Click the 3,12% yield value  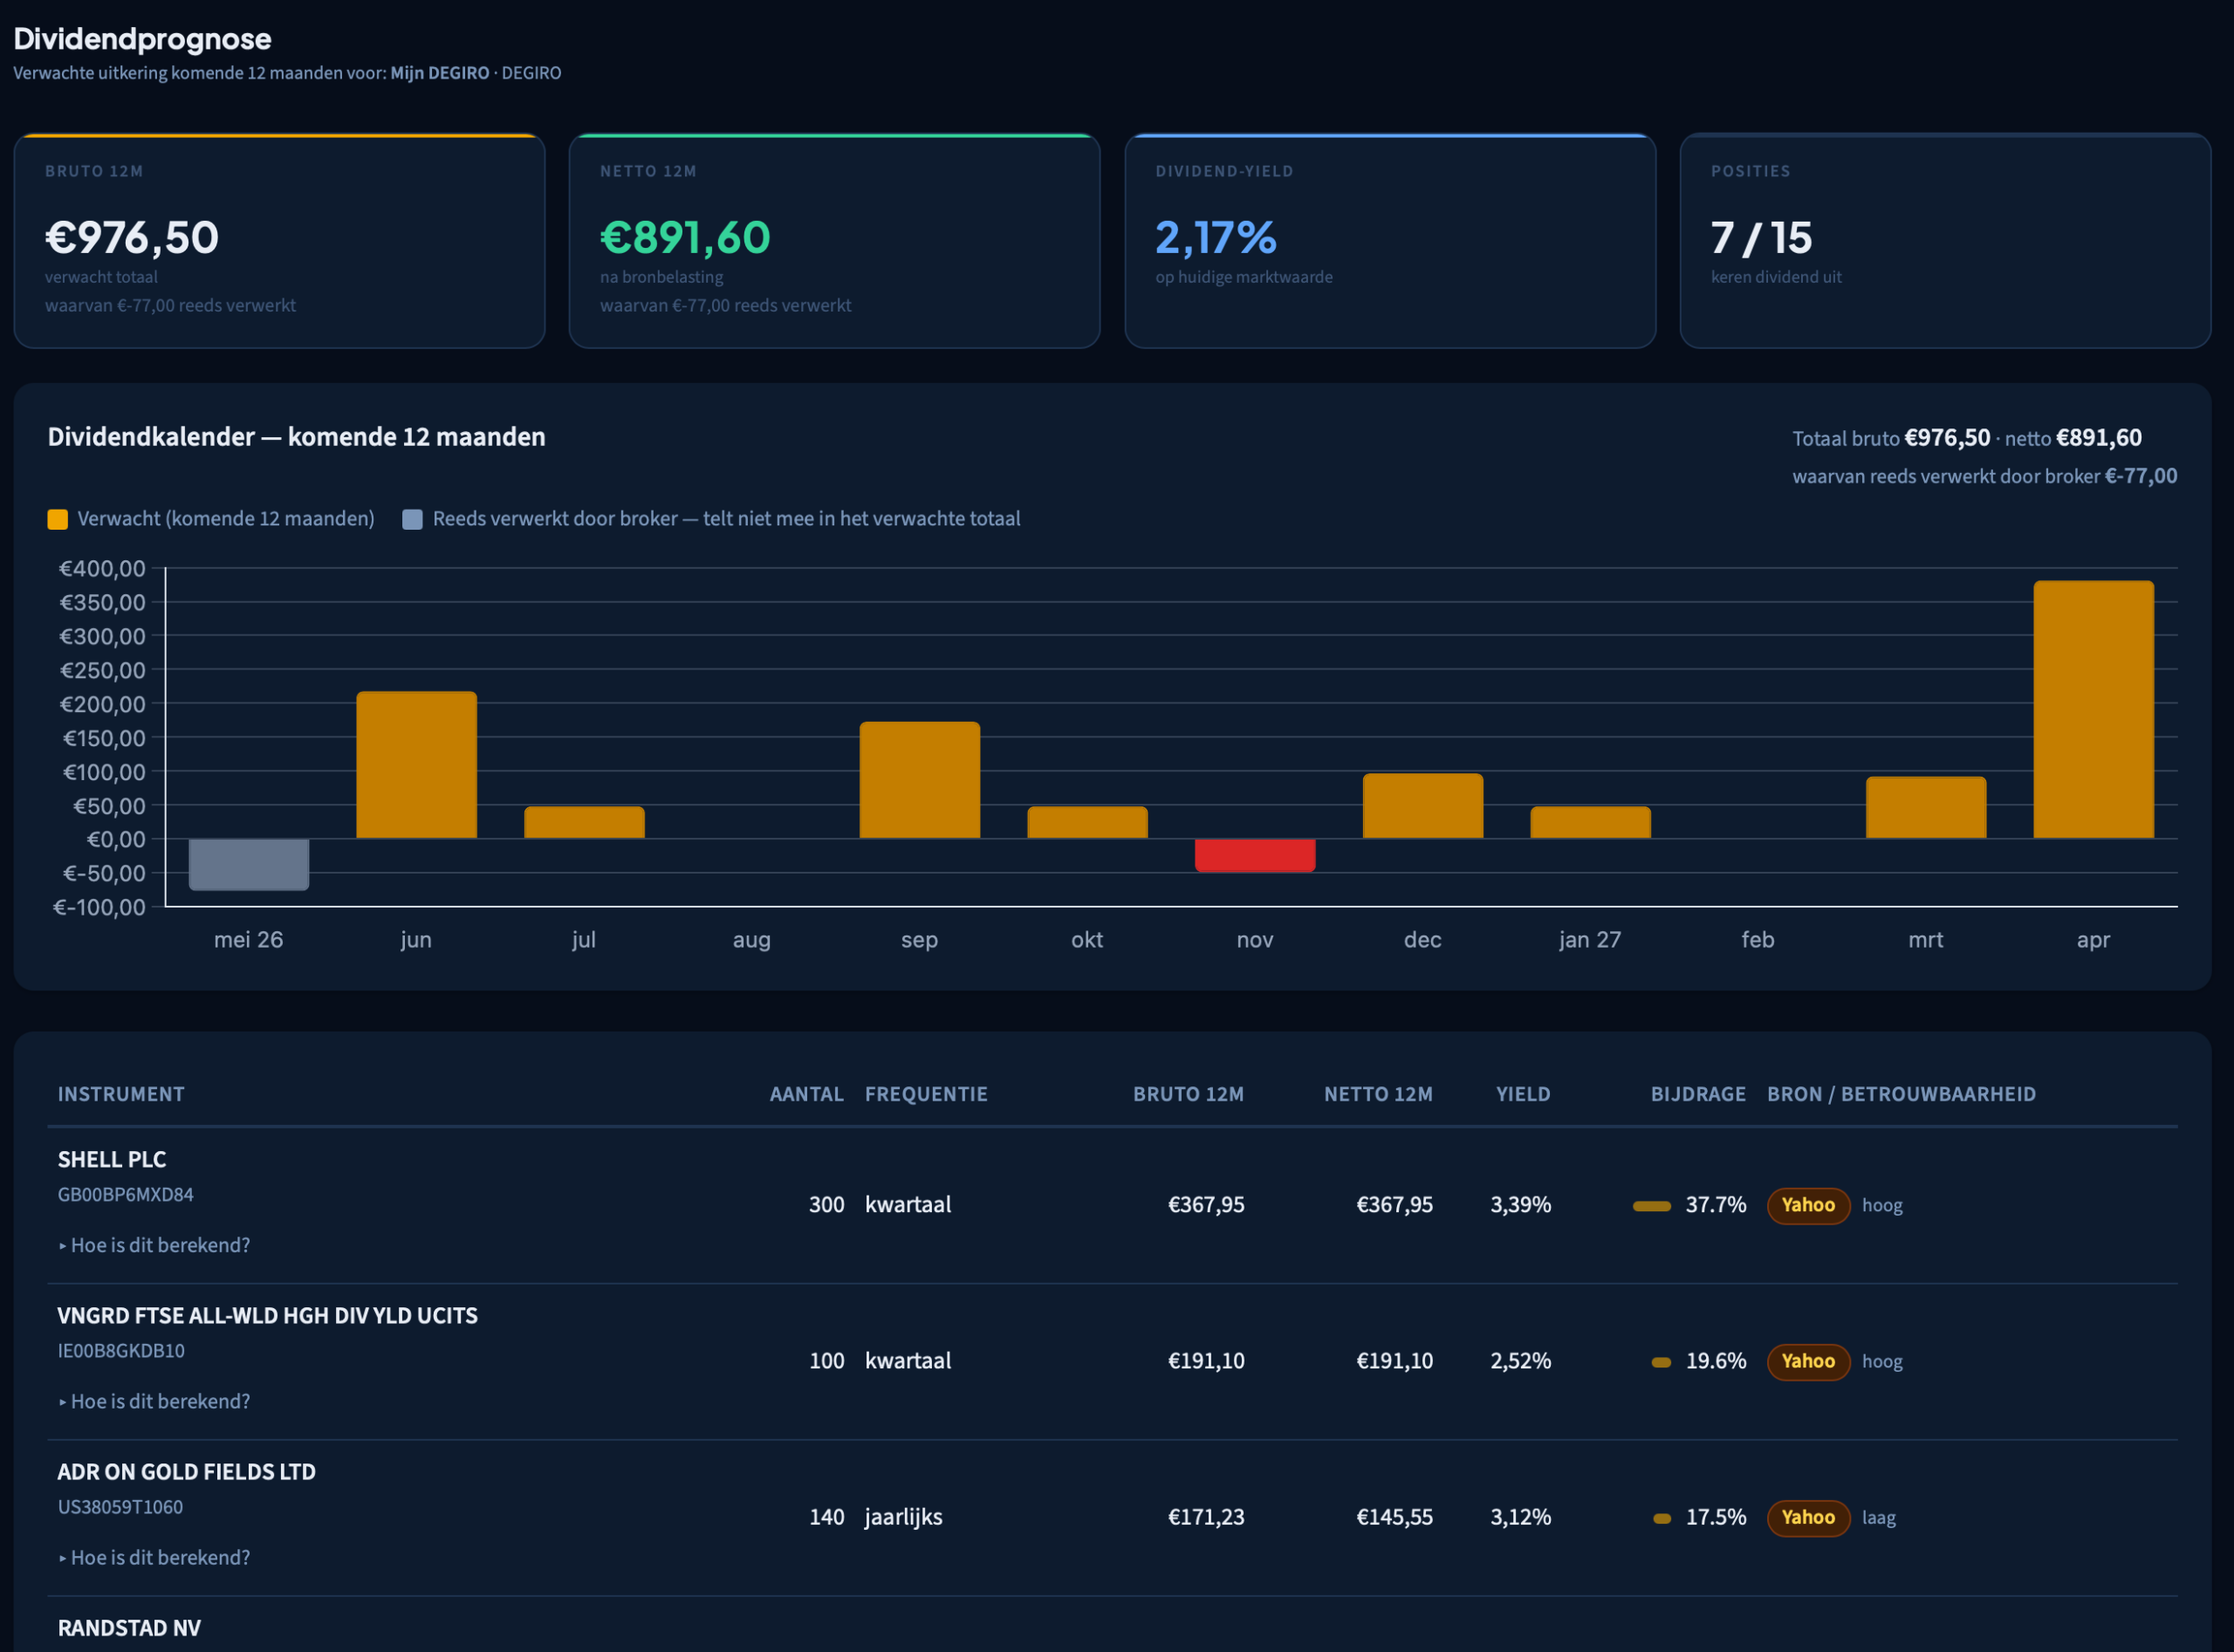click(1521, 1517)
